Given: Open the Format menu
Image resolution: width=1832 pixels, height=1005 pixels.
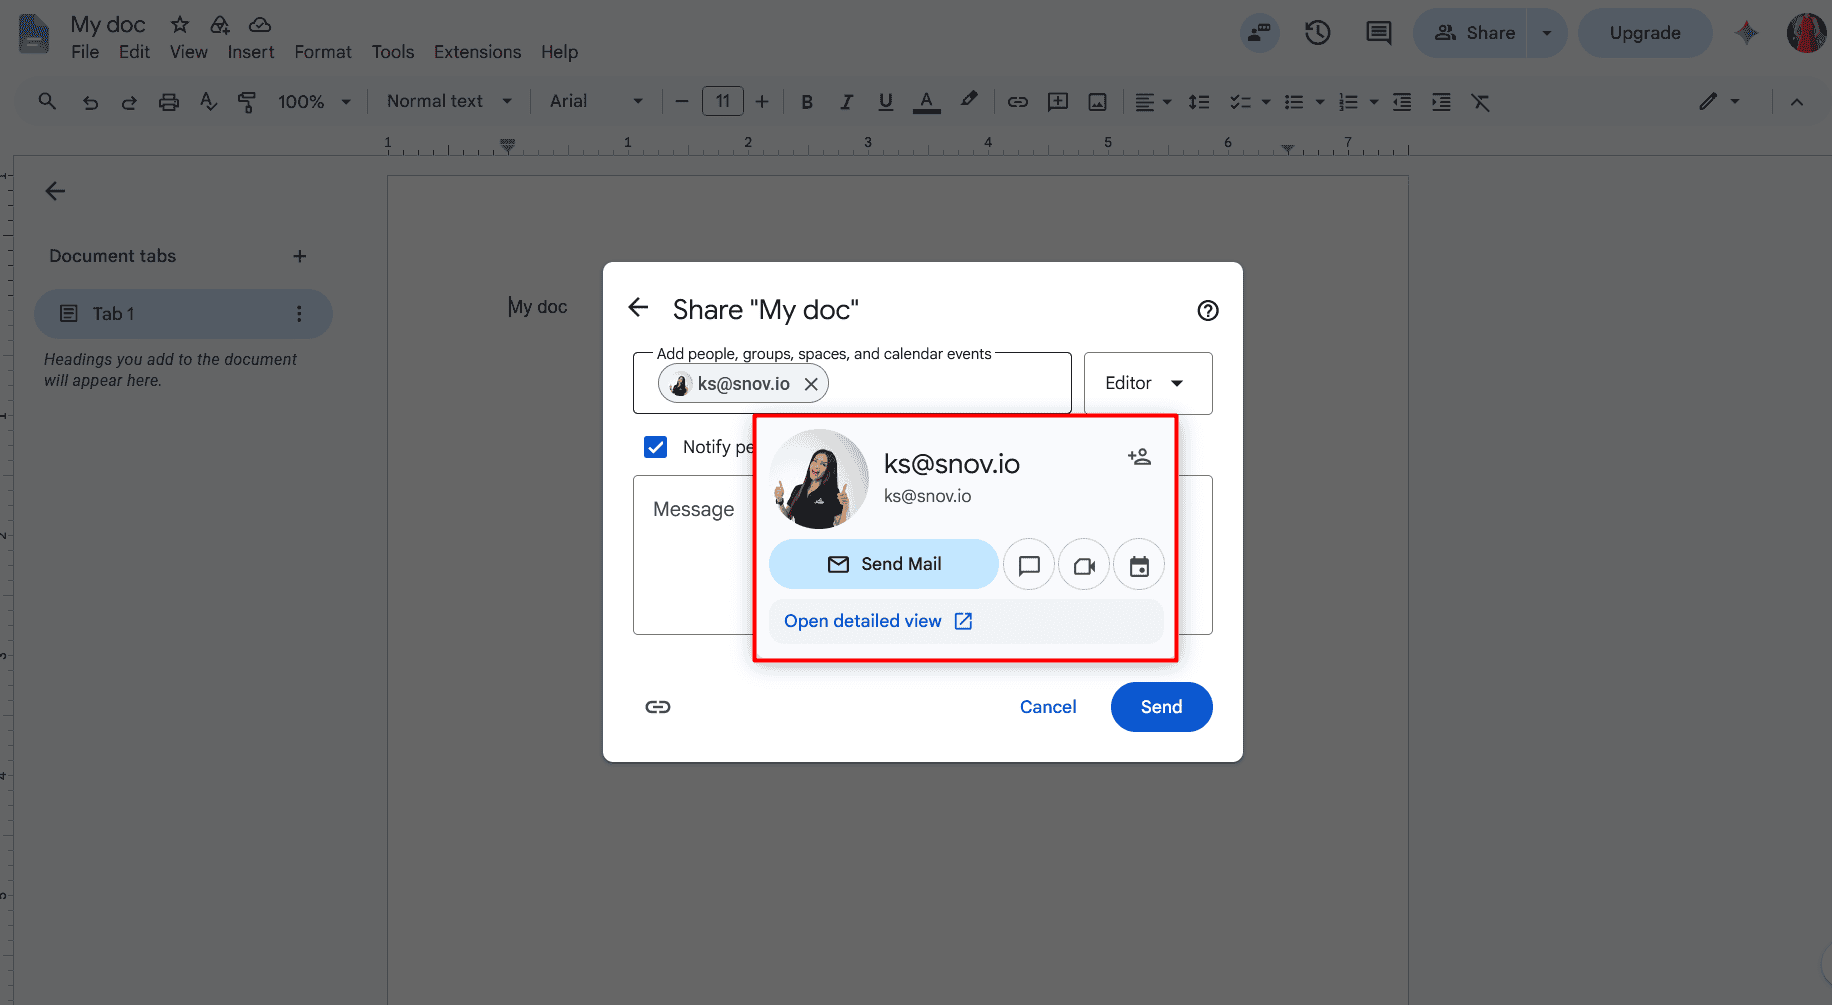Looking at the screenshot, I should click(x=323, y=52).
